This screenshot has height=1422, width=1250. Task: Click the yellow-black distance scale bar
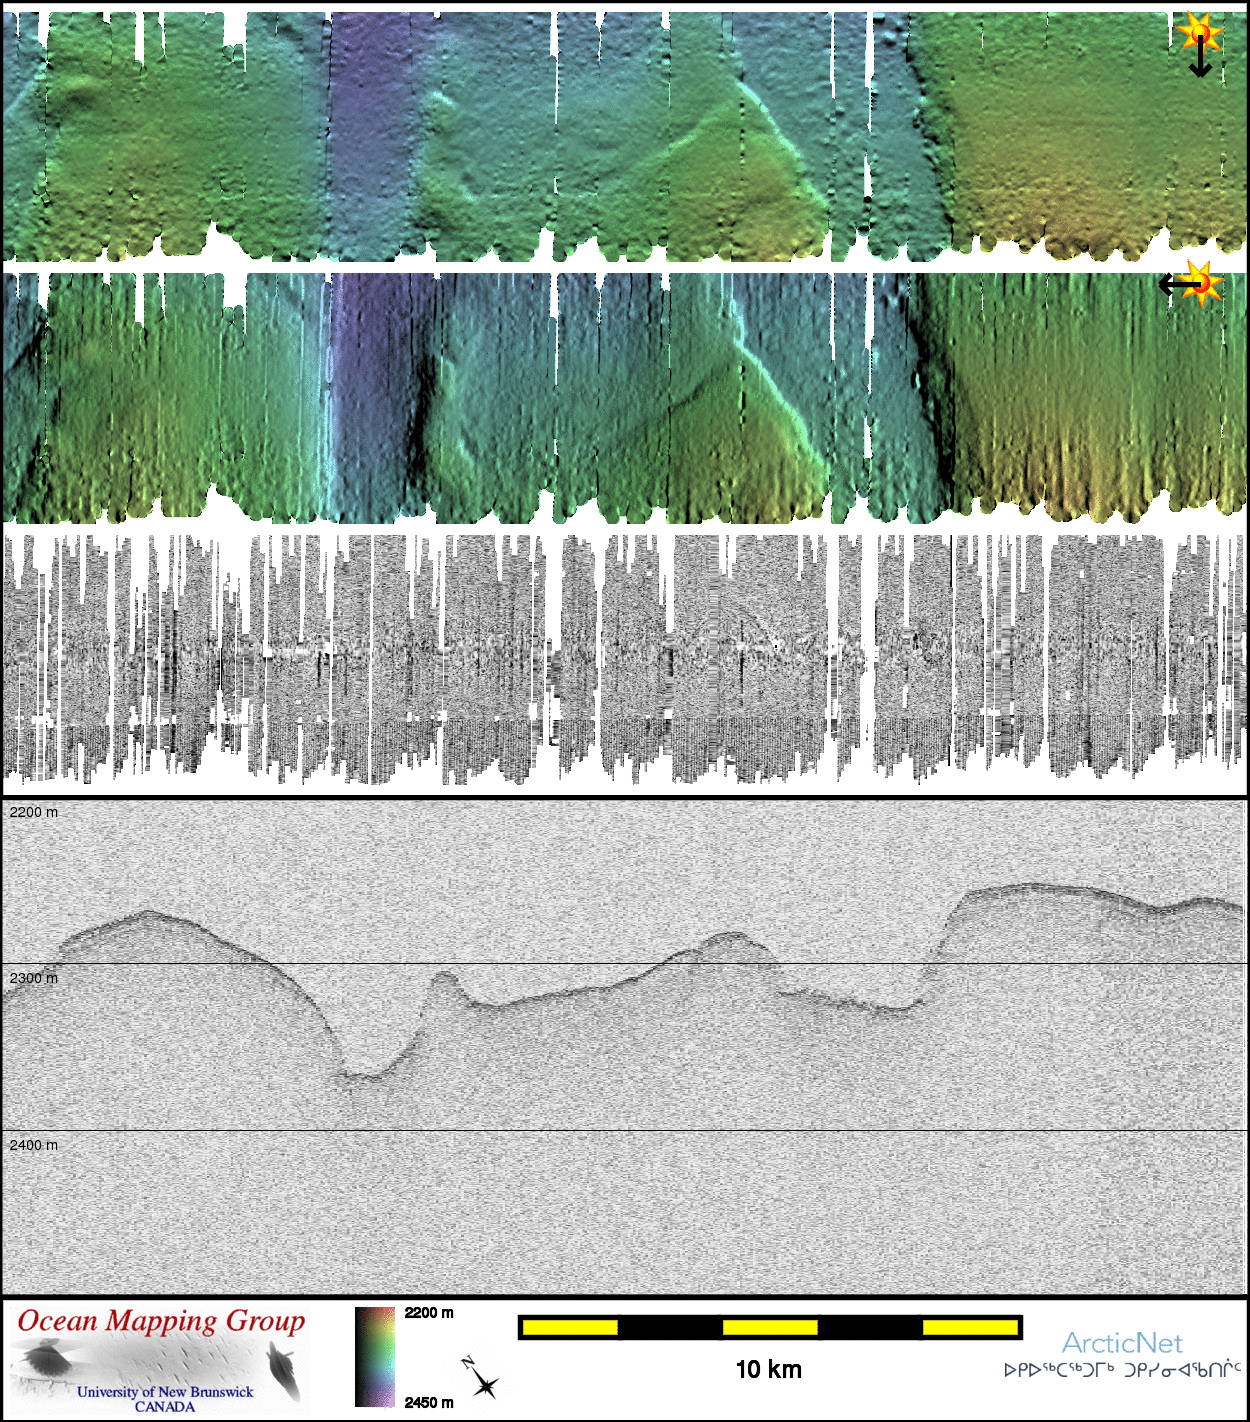(x=769, y=1327)
